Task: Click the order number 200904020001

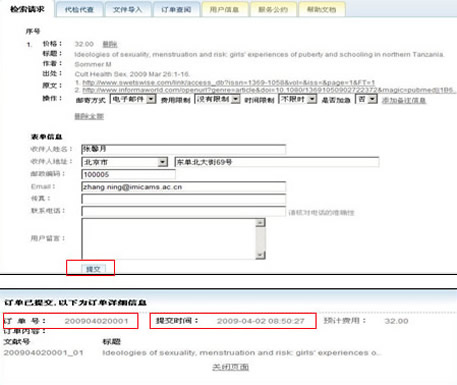Action: pos(96,321)
